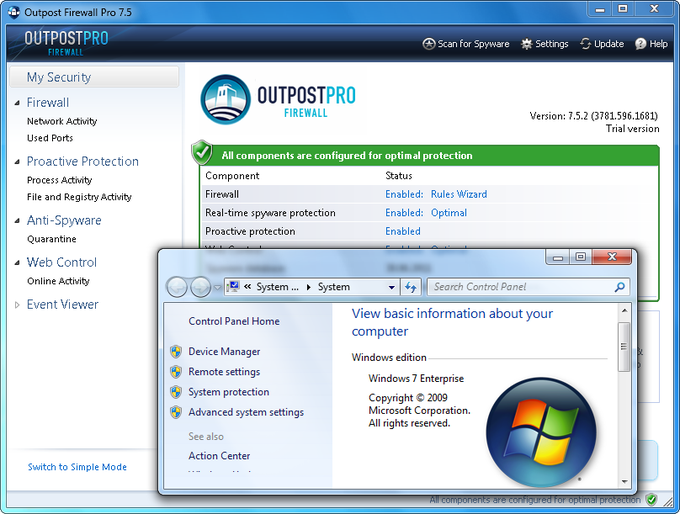Viewport: 680px width, 514px height.
Task: Click Proactive protection Enabled link
Action: coord(403,232)
